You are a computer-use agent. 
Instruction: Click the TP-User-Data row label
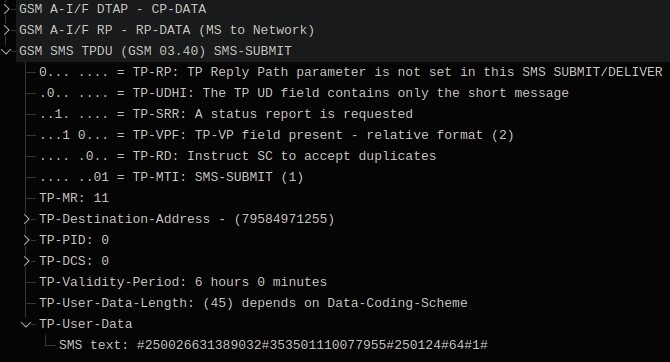tap(86, 324)
